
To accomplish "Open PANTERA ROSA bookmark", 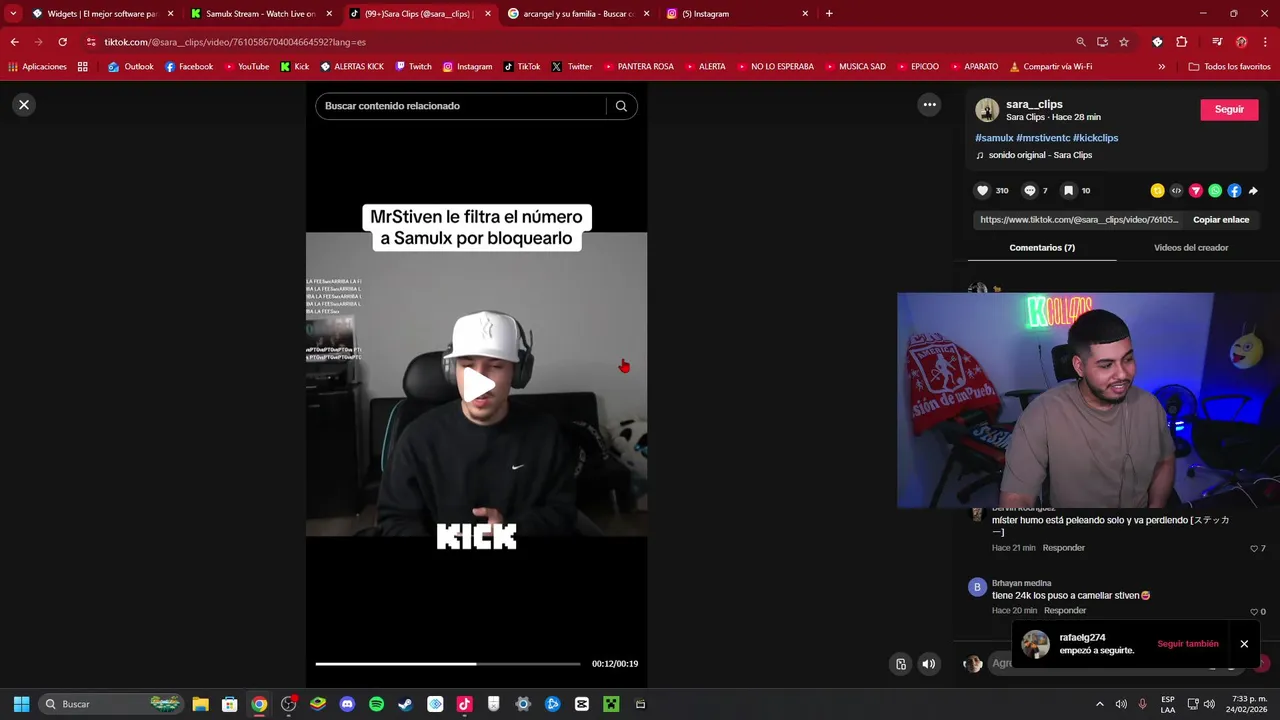I will point(638,67).
